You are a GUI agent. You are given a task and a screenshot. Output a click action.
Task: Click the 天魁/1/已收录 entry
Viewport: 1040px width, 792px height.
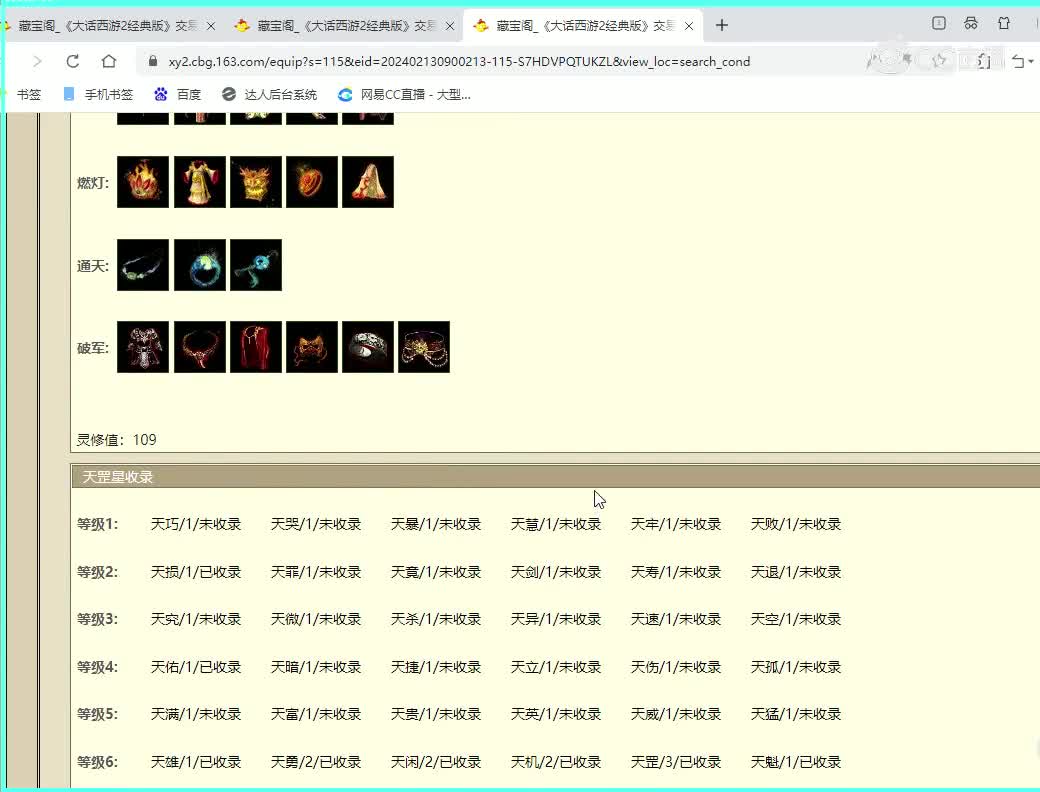(796, 761)
